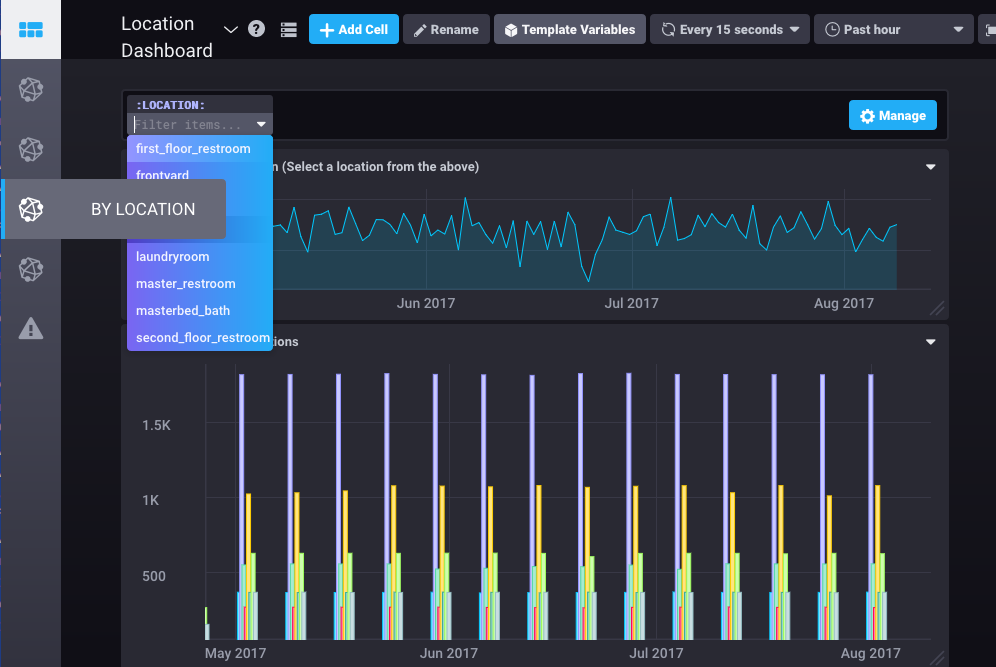Pick master_restroom in the location dropdown

click(200, 284)
